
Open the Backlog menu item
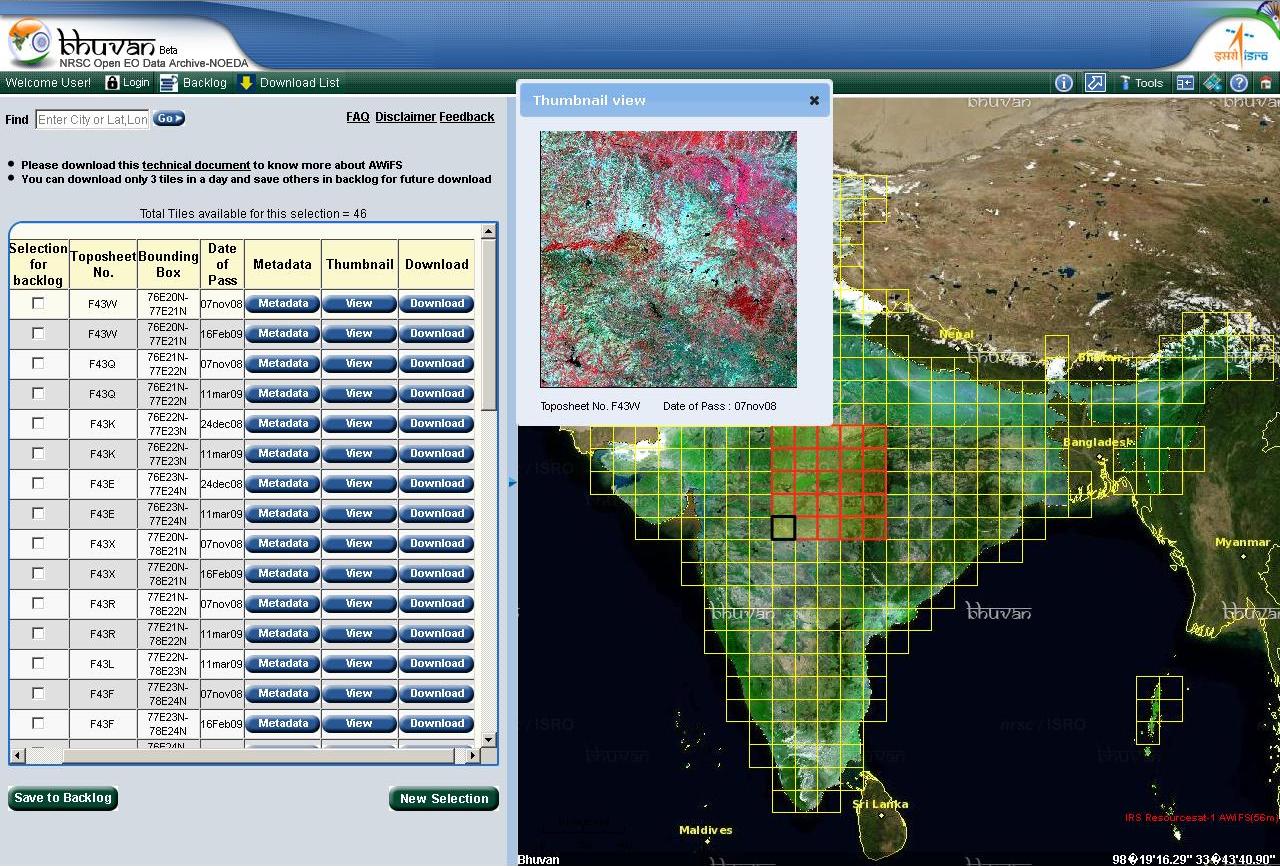(x=194, y=83)
